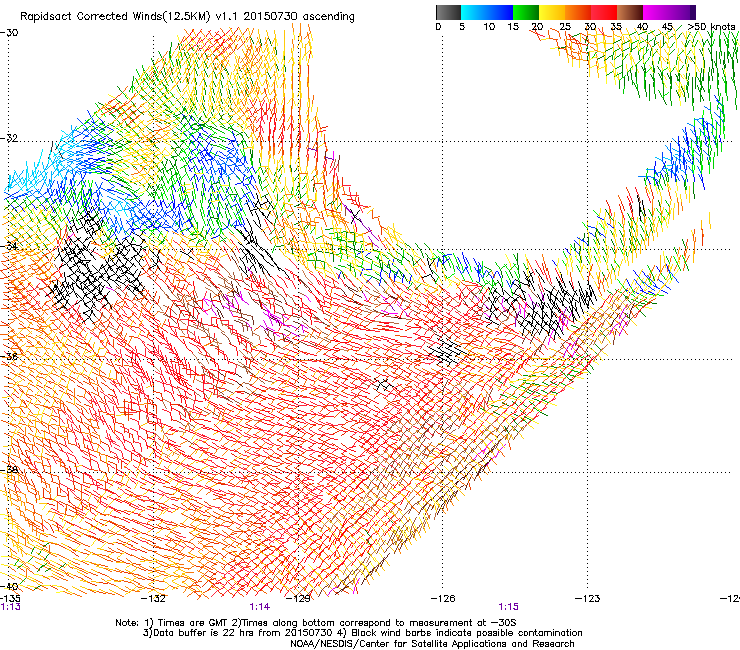Click the -38 latitude axis label
This screenshot has height=650, width=740.
pyautogui.click(x=9, y=470)
